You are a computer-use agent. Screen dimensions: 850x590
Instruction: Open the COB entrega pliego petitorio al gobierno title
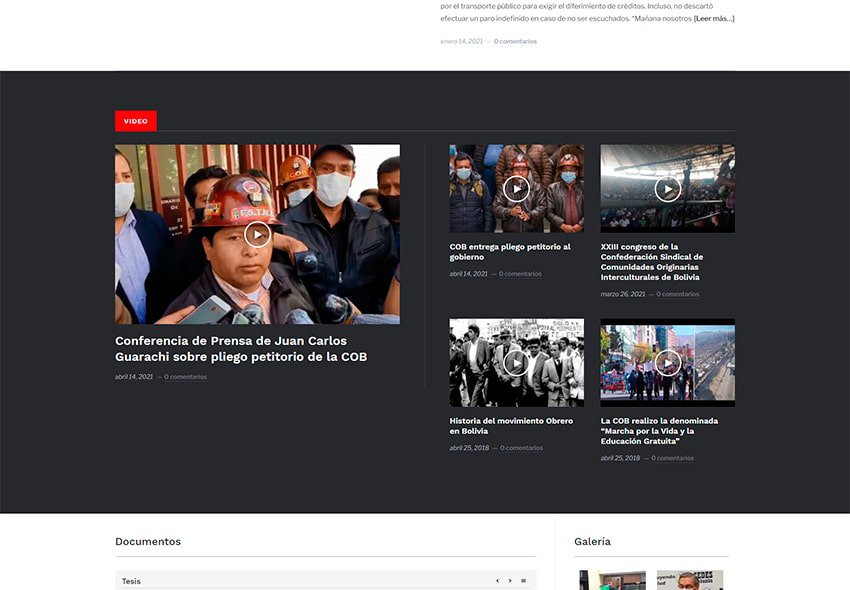[510, 252]
